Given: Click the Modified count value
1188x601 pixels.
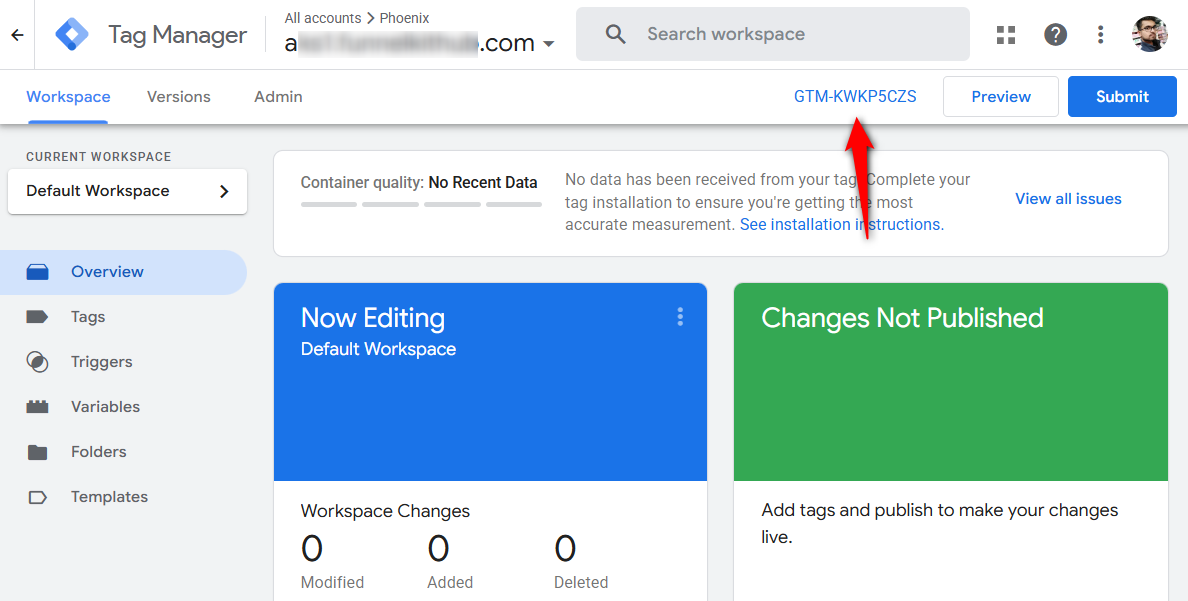Looking at the screenshot, I should tap(312, 549).
